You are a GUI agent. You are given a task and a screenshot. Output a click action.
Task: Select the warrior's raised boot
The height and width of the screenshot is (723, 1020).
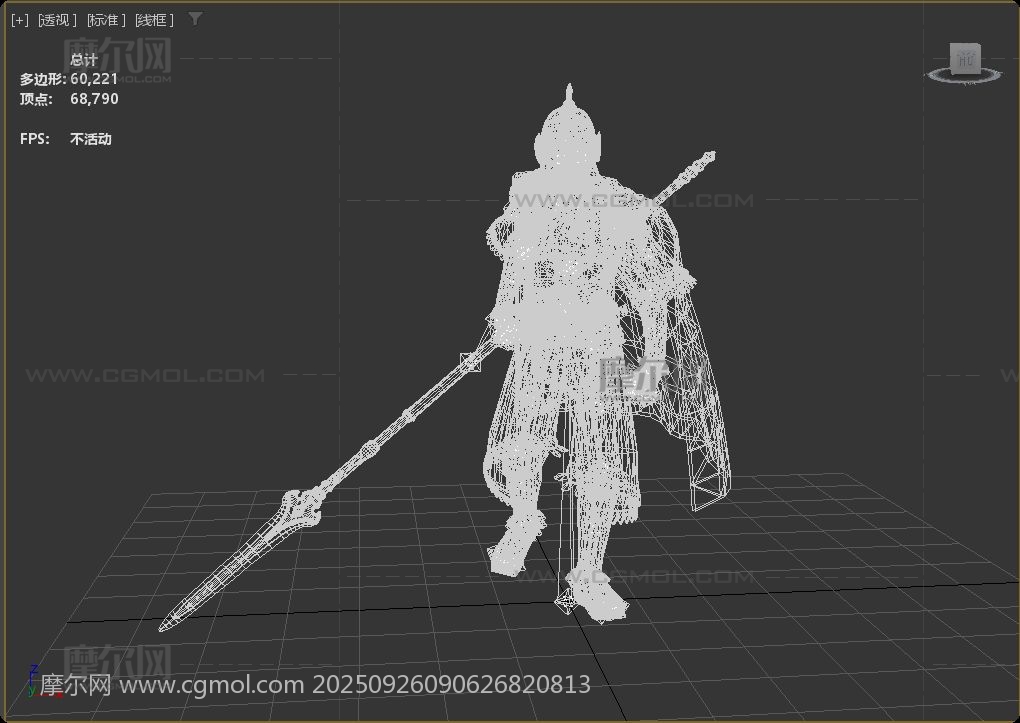pos(513,546)
